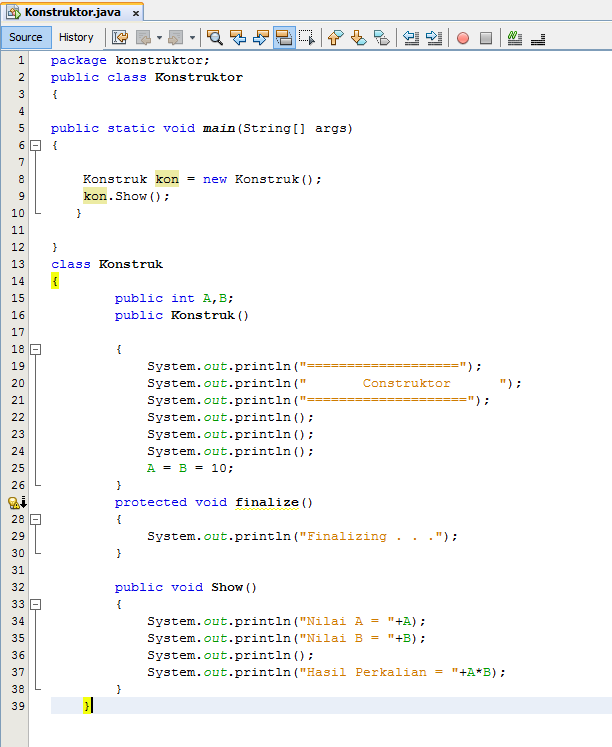Click line number 39 in gutter
The width and height of the screenshot is (612, 747).
click(18, 706)
